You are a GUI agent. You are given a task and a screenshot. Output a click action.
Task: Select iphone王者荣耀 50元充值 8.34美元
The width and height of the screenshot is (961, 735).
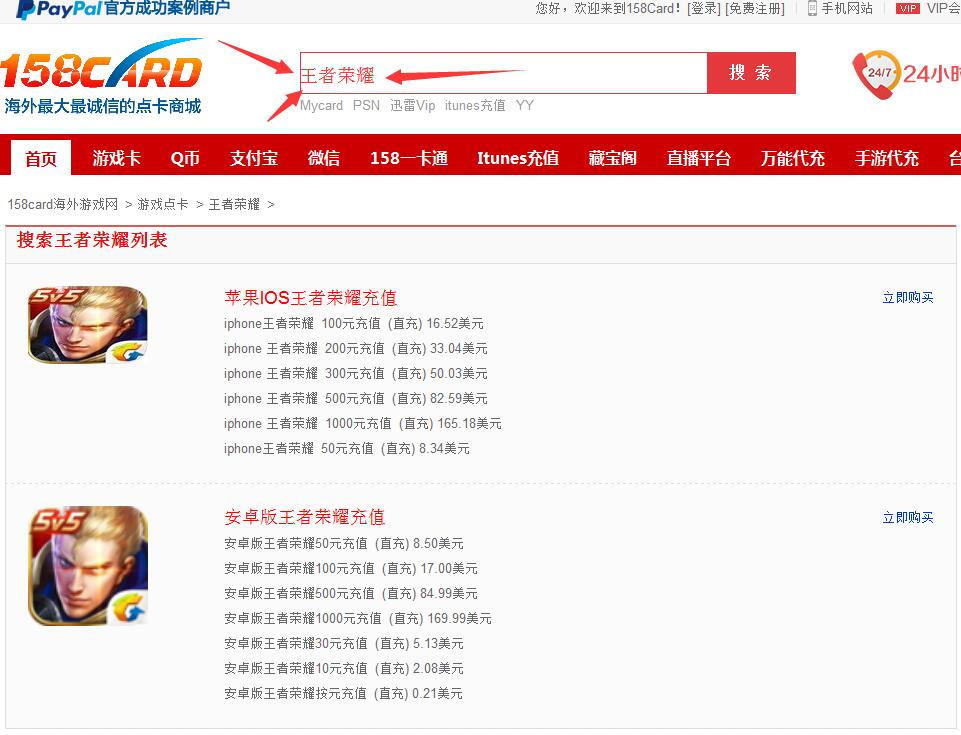tap(347, 449)
